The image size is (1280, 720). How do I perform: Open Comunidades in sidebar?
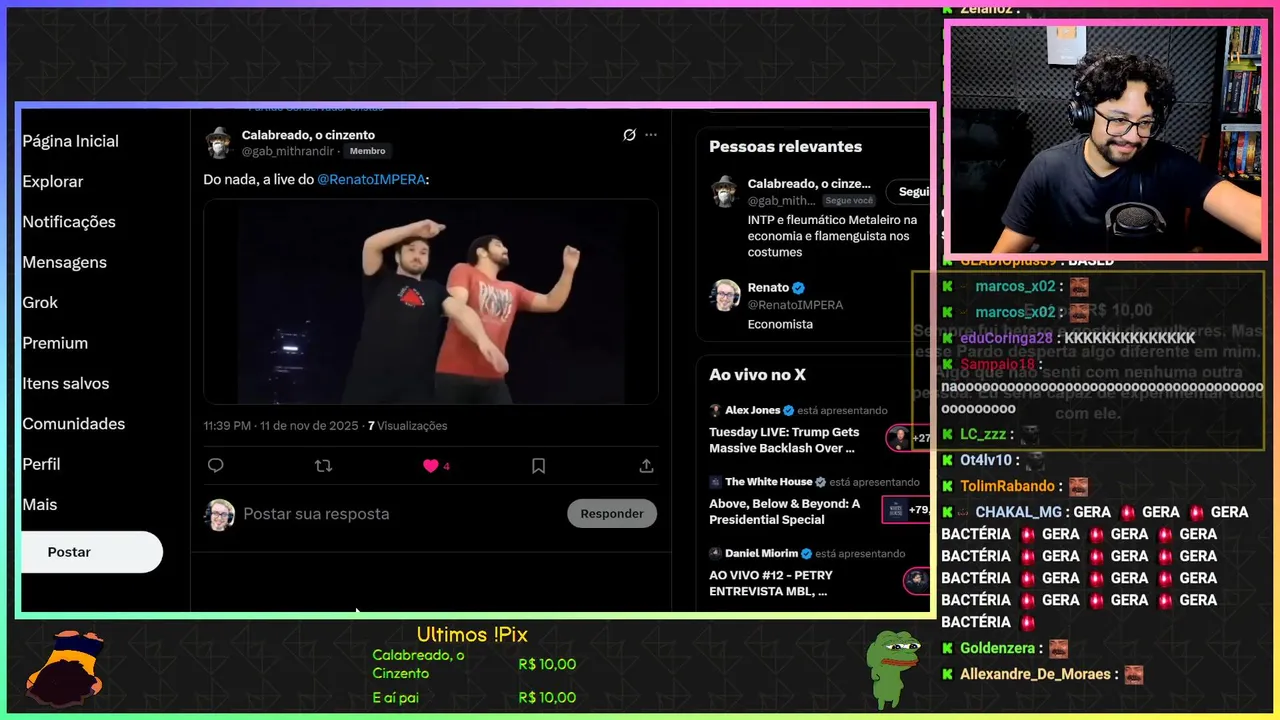[74, 424]
